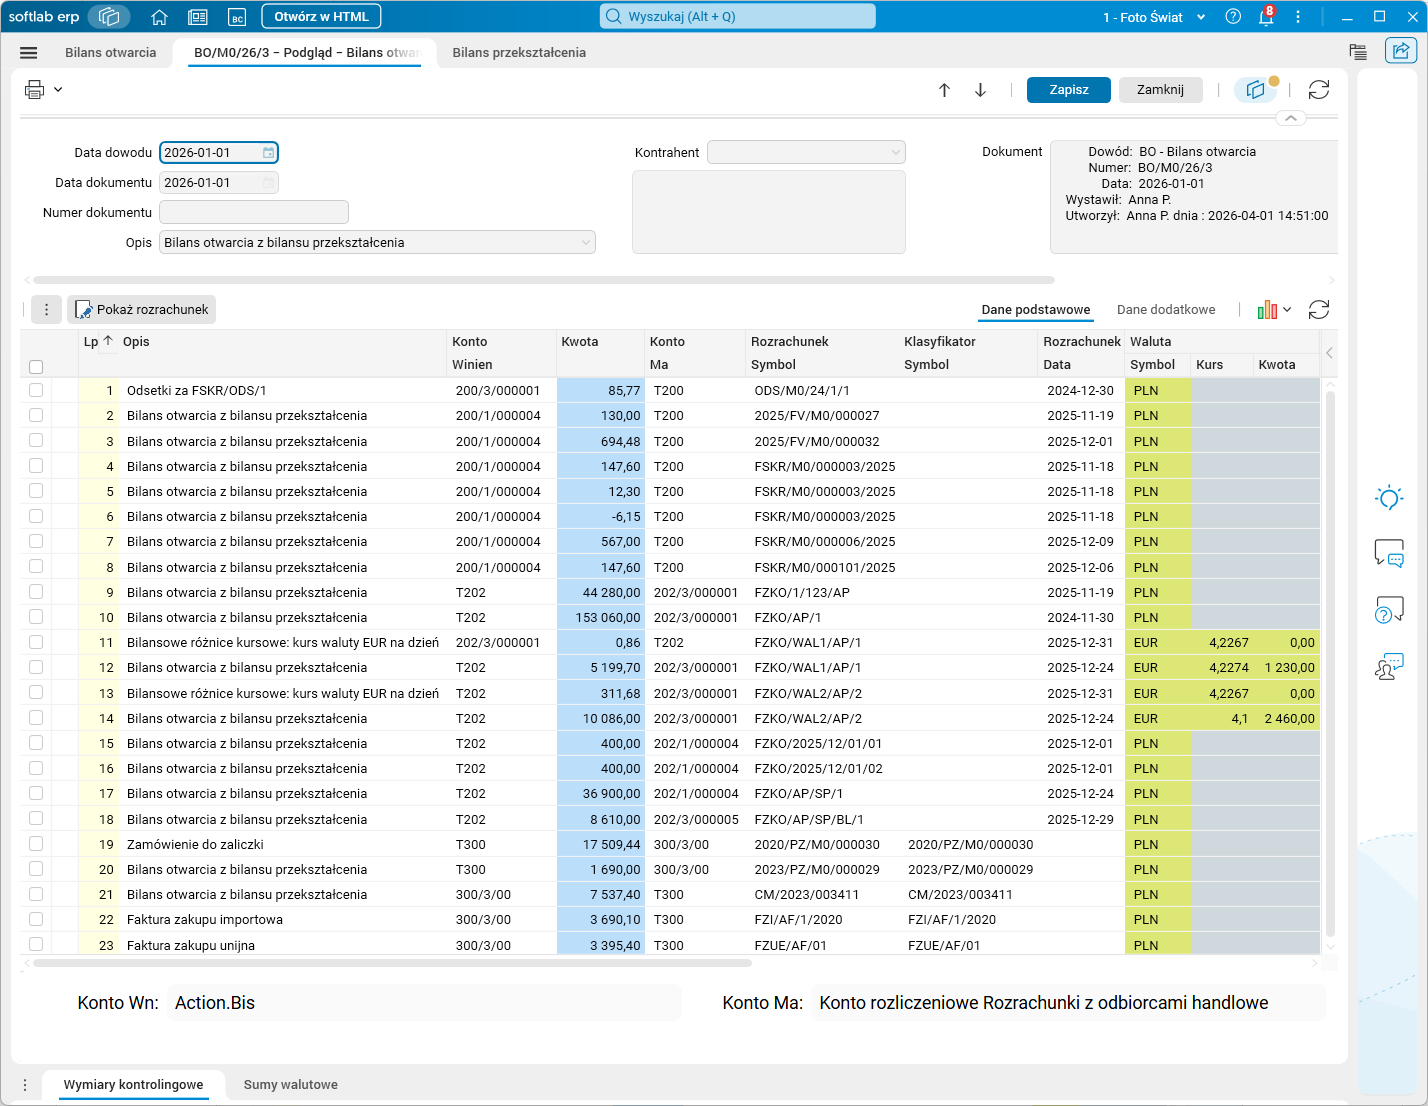Refresh the table with refresh icon
This screenshot has height=1106, width=1428.
point(1319,310)
